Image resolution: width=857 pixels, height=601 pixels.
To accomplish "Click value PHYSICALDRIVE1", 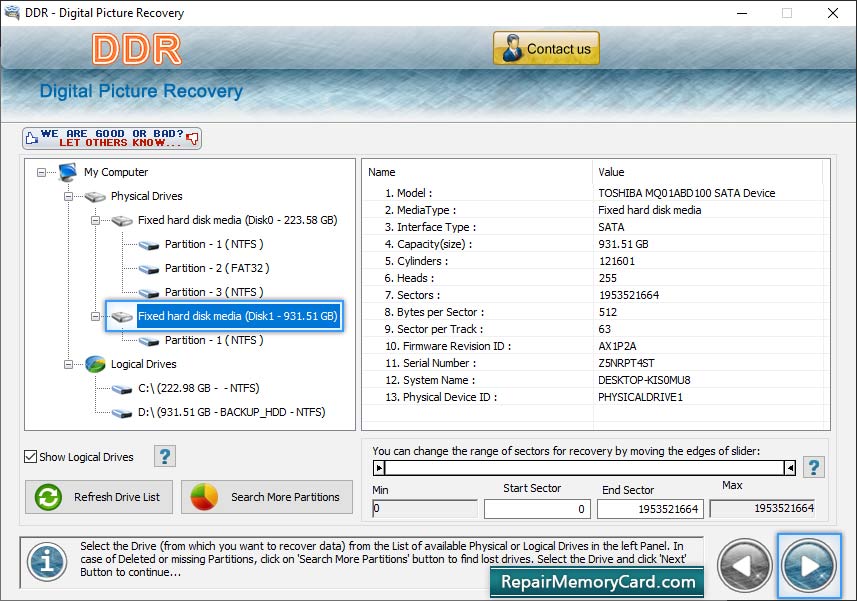I will pyautogui.click(x=640, y=397).
